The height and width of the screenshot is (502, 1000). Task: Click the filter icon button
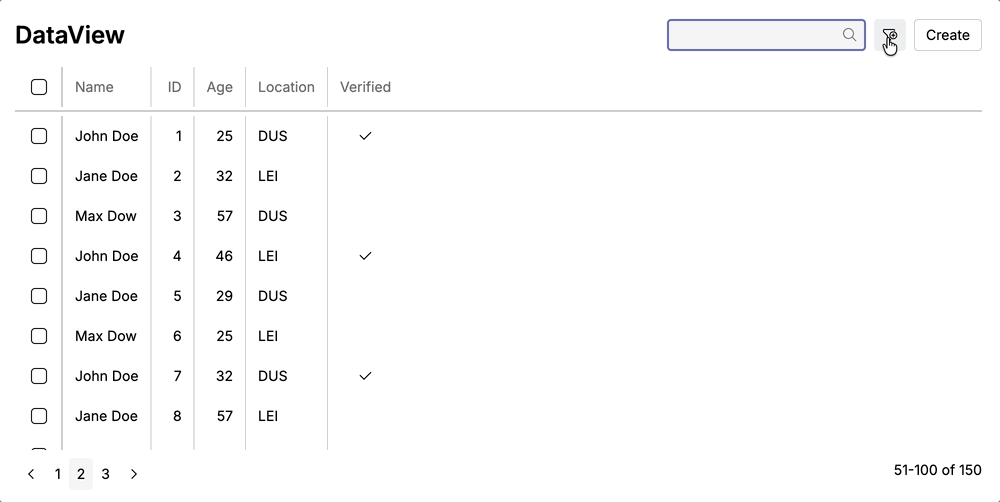pyautogui.click(x=889, y=35)
